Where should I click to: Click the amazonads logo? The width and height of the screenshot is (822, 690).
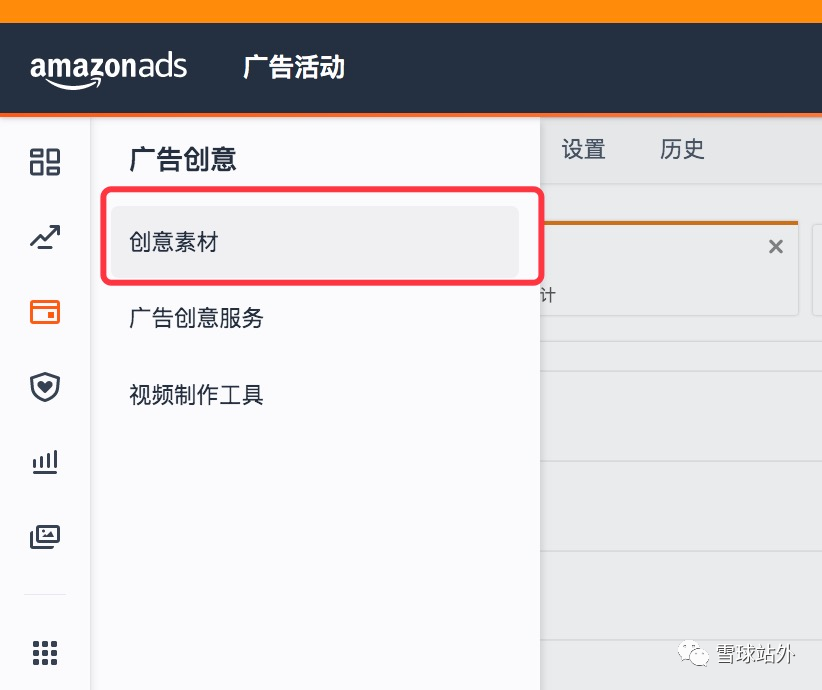click(108, 68)
